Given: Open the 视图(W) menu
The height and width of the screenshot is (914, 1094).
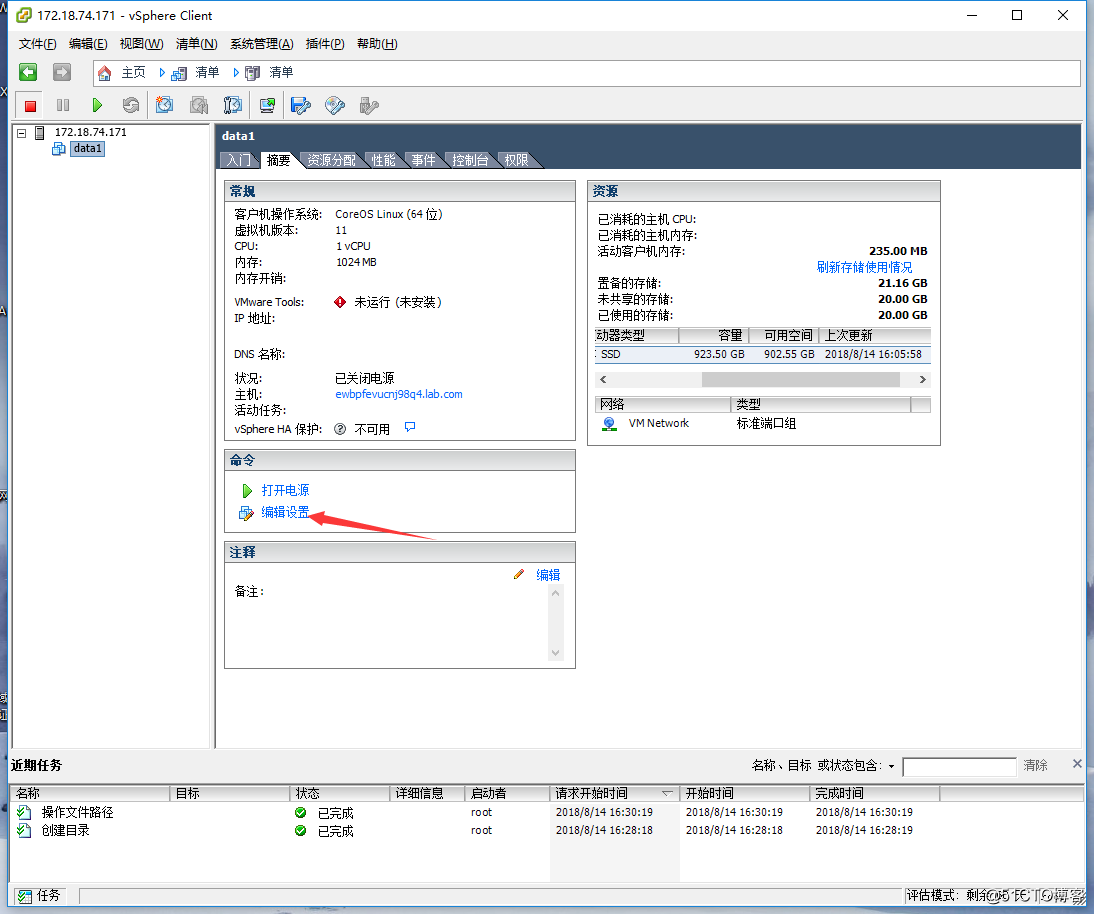Looking at the screenshot, I should pyautogui.click(x=142, y=44).
